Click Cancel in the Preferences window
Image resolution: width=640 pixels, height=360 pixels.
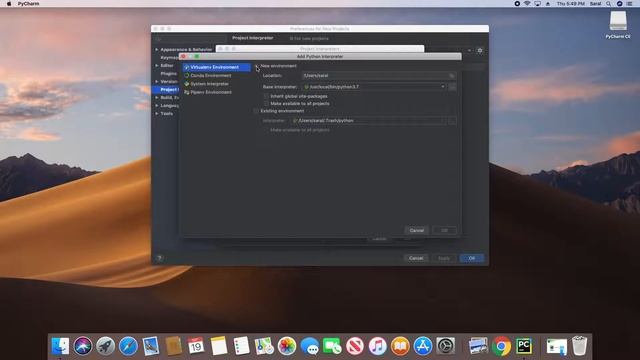[x=416, y=258]
